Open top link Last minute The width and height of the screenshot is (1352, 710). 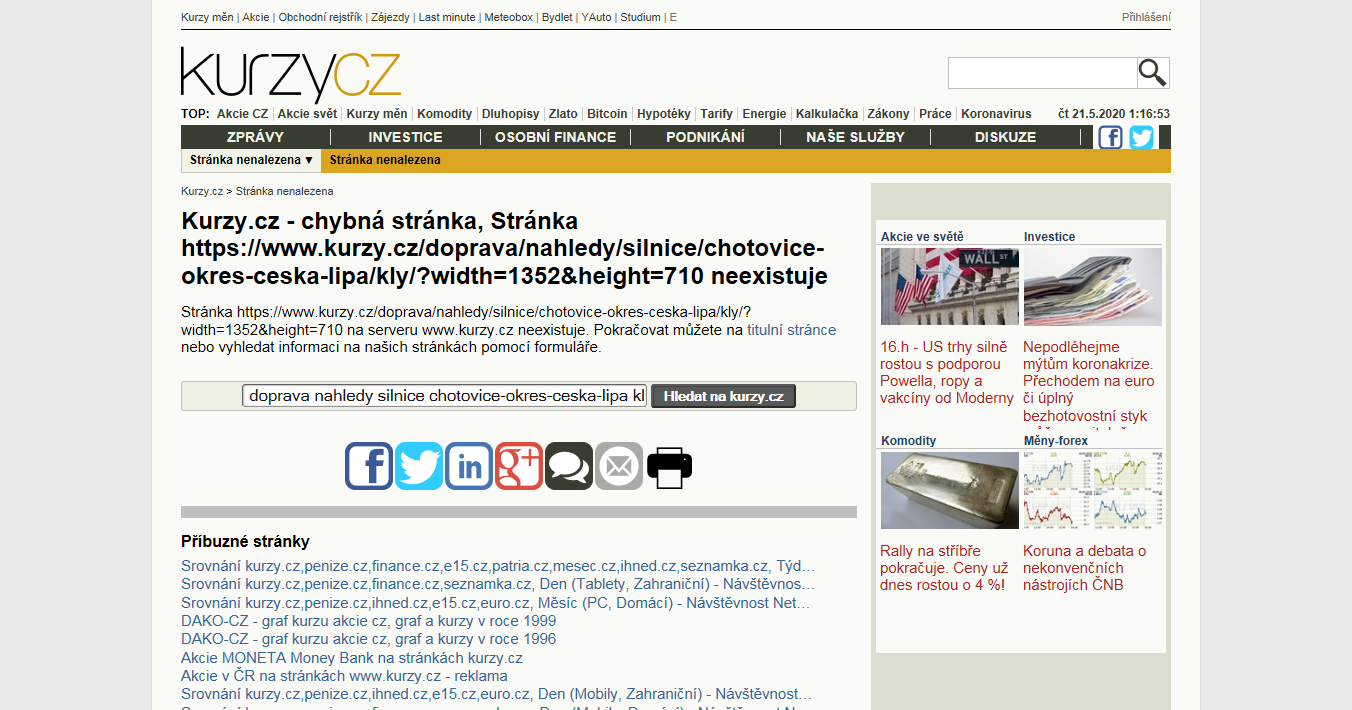[447, 17]
